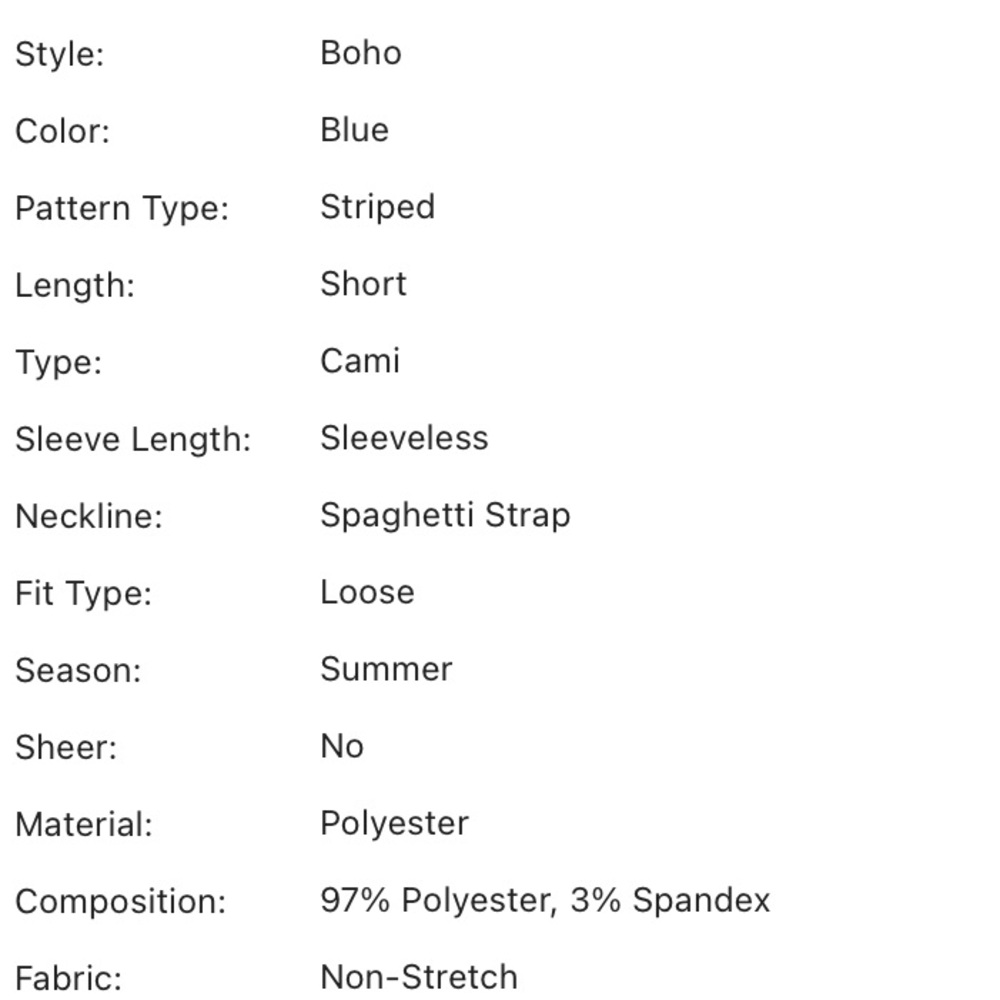Image resolution: width=1000 pixels, height=1000 pixels.
Task: Click the Neckline label
Action: tap(88, 517)
